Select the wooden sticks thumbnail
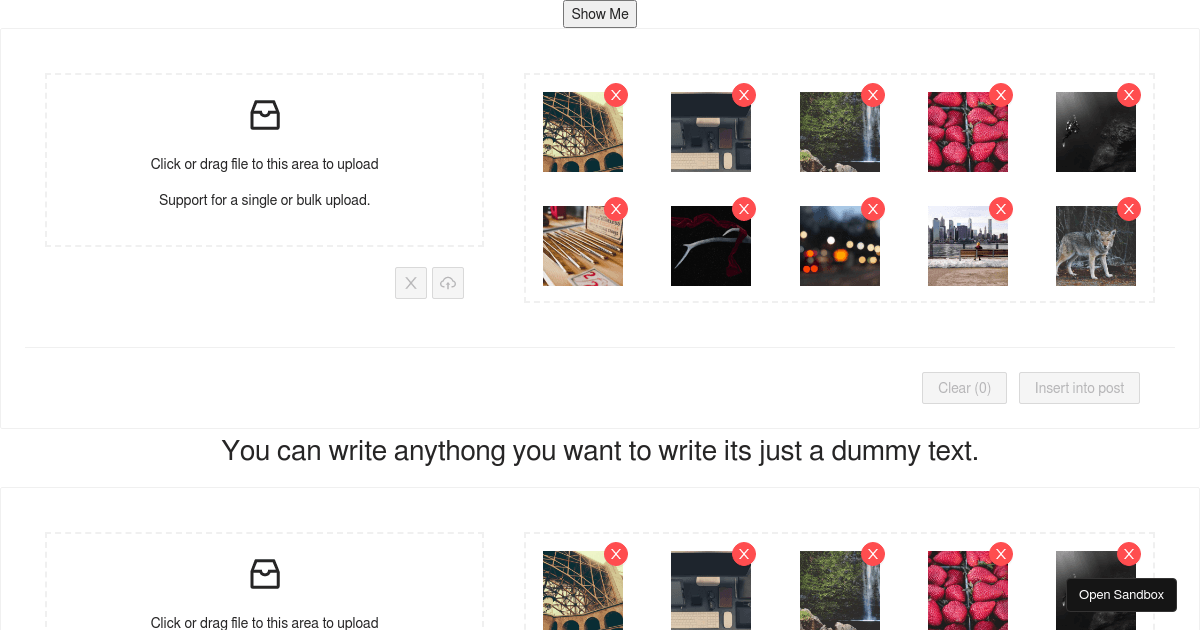This screenshot has height=630, width=1200. click(x=583, y=246)
